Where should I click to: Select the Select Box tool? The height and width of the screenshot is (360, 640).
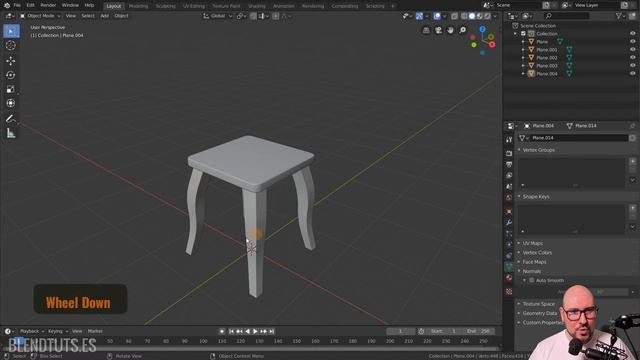click(11, 31)
